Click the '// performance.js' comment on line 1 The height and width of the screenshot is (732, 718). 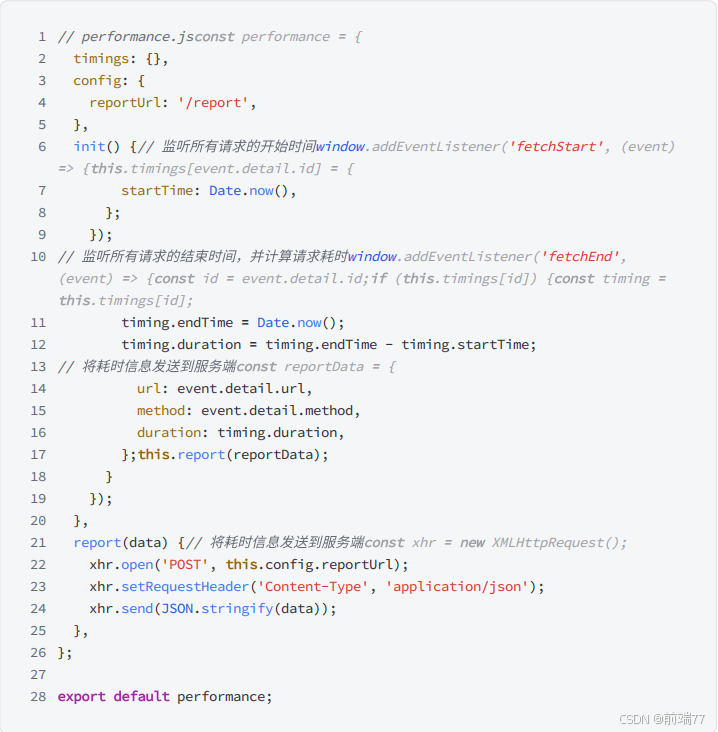pos(124,37)
